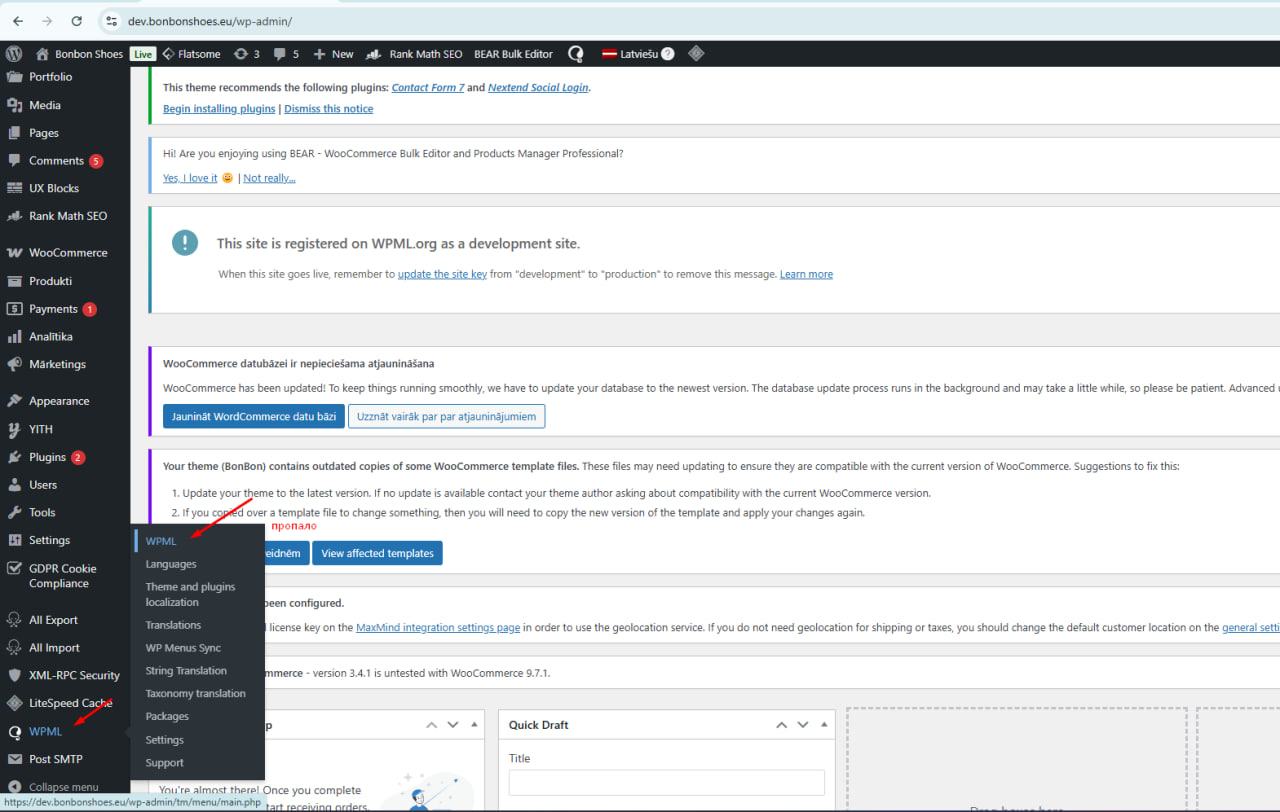The height and width of the screenshot is (812, 1280).
Task: Click the Live status badge
Action: click(x=143, y=54)
